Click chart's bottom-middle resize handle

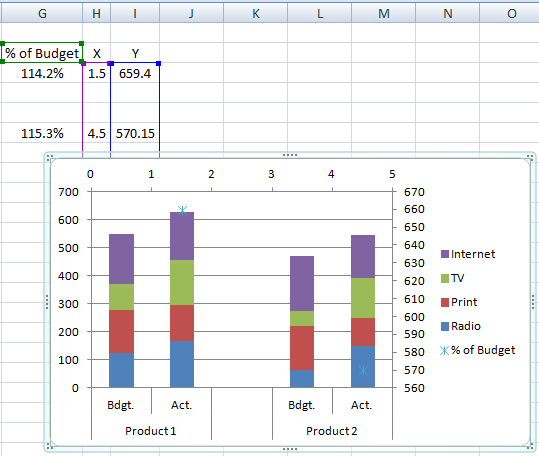290,449
